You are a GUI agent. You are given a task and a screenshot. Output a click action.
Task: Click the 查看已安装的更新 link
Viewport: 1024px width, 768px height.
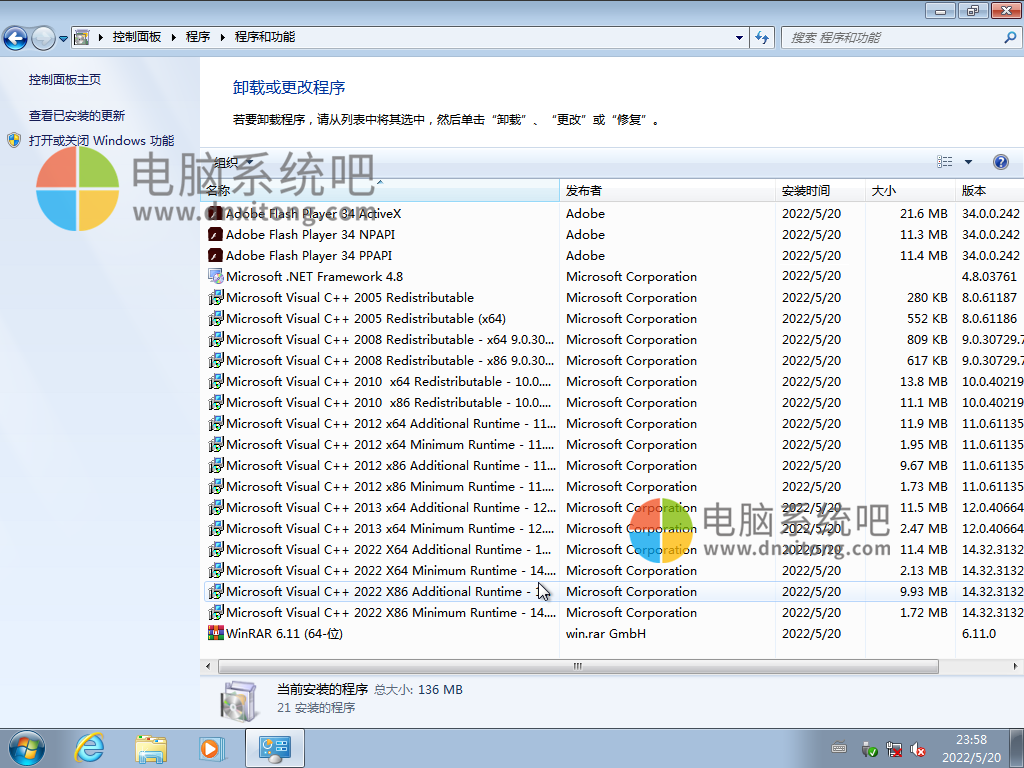(x=77, y=116)
